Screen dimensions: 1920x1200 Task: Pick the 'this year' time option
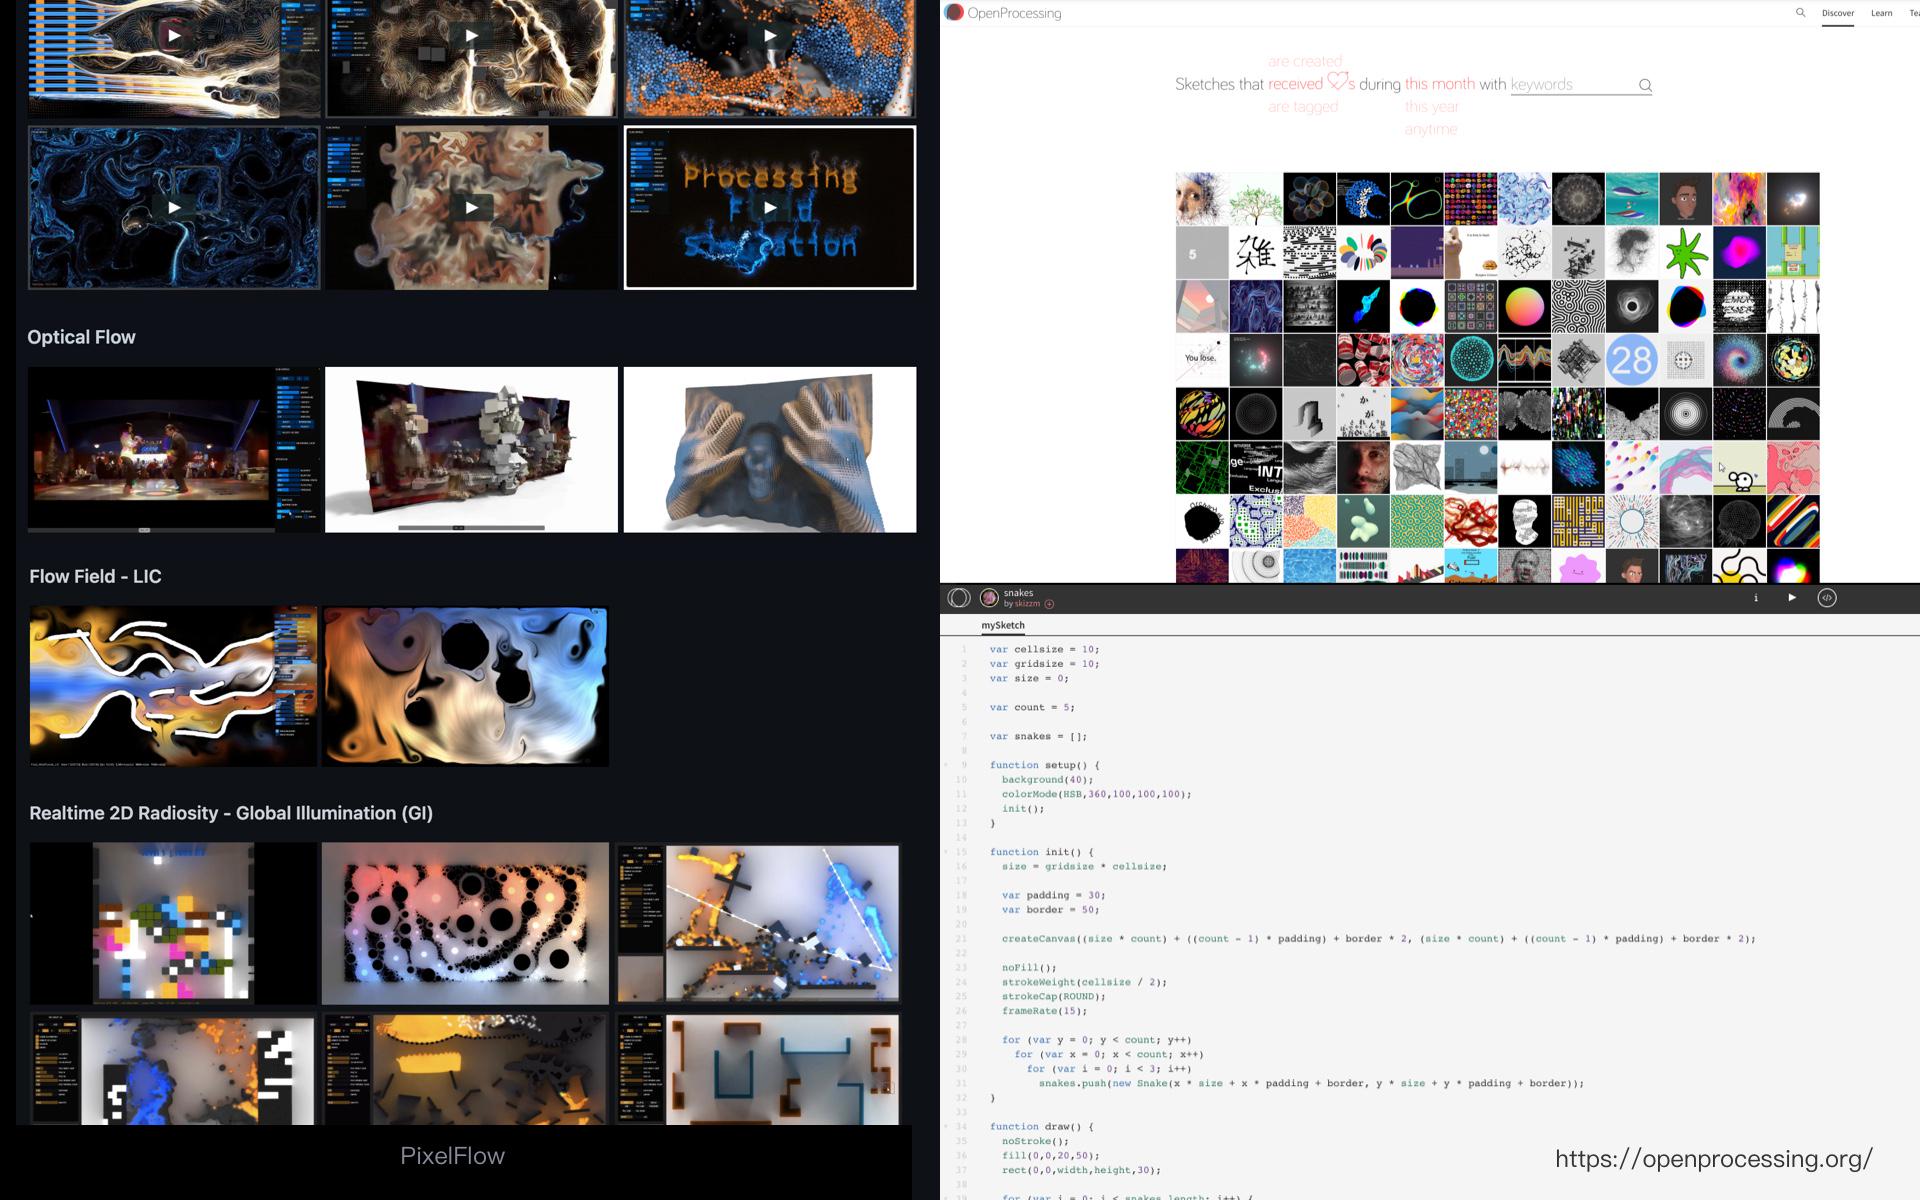point(1431,107)
